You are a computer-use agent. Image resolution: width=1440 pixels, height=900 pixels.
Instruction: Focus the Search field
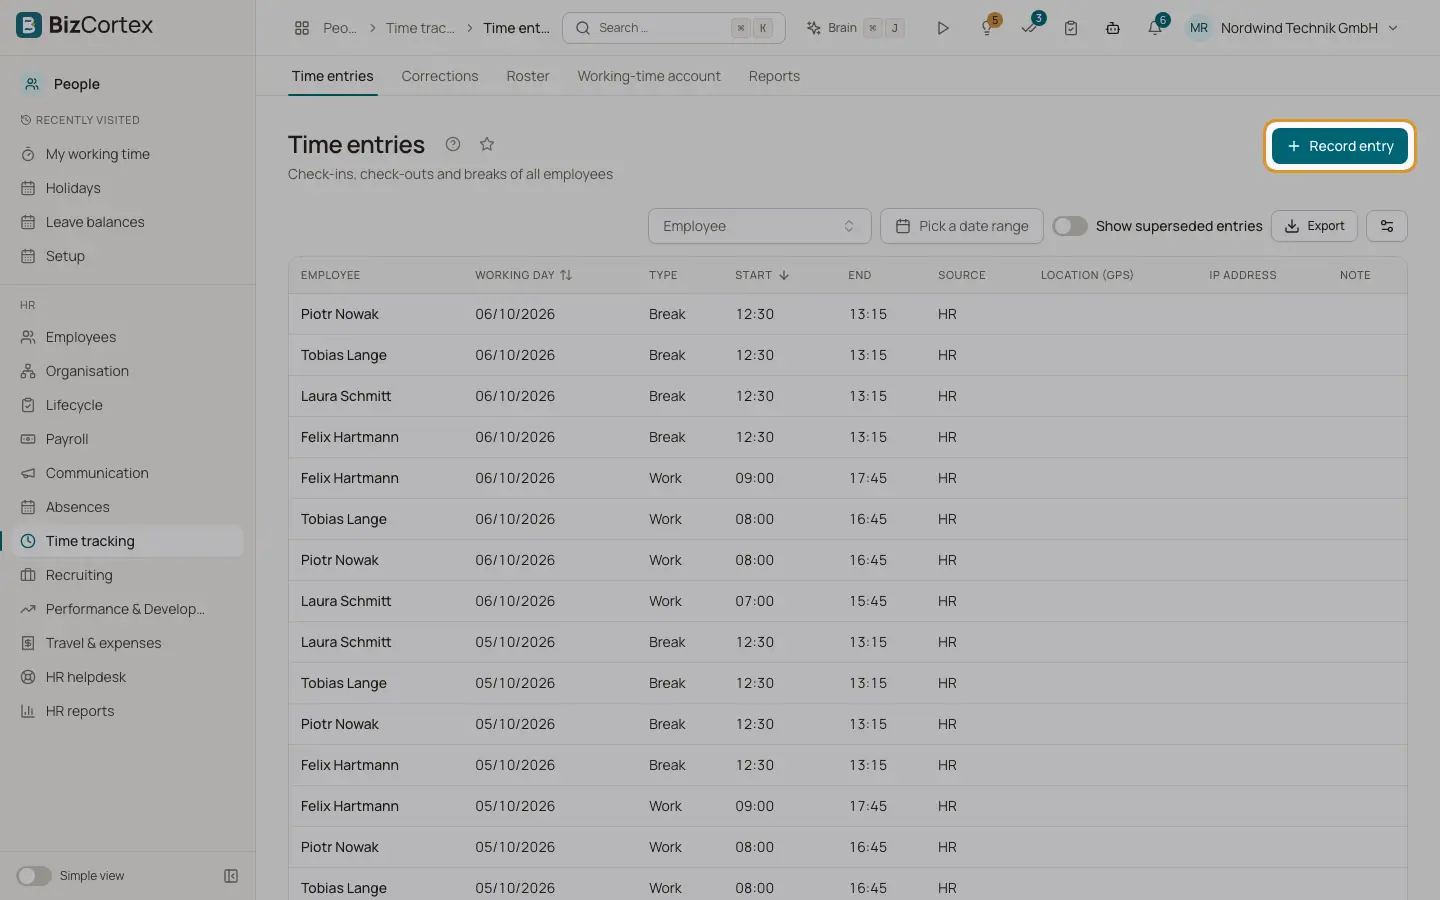673,28
